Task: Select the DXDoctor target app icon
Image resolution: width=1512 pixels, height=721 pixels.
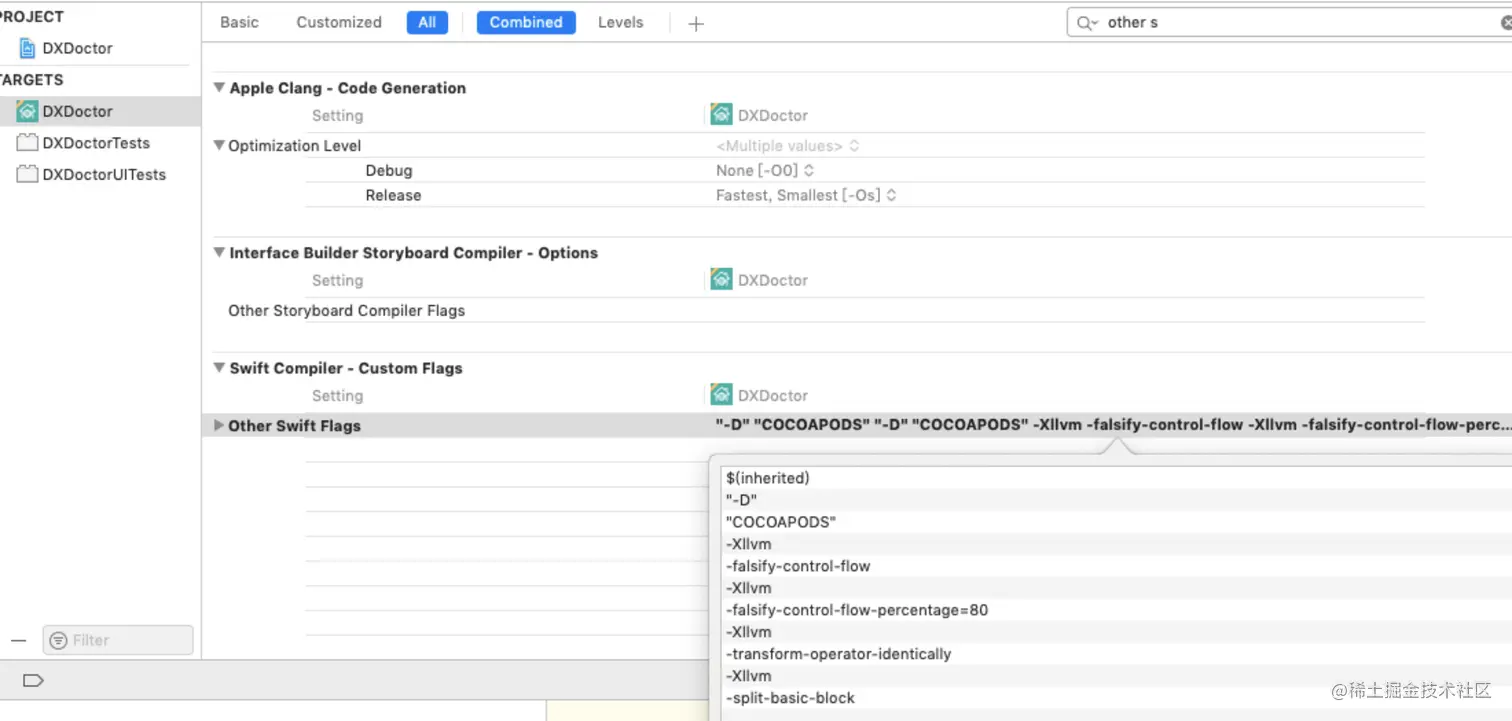Action: [27, 111]
